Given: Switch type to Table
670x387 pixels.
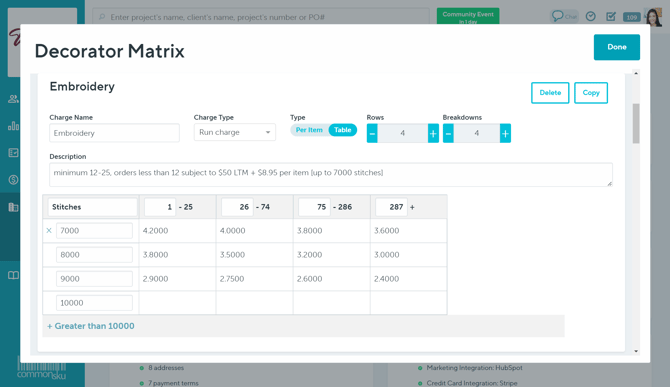Looking at the screenshot, I should coord(343,130).
